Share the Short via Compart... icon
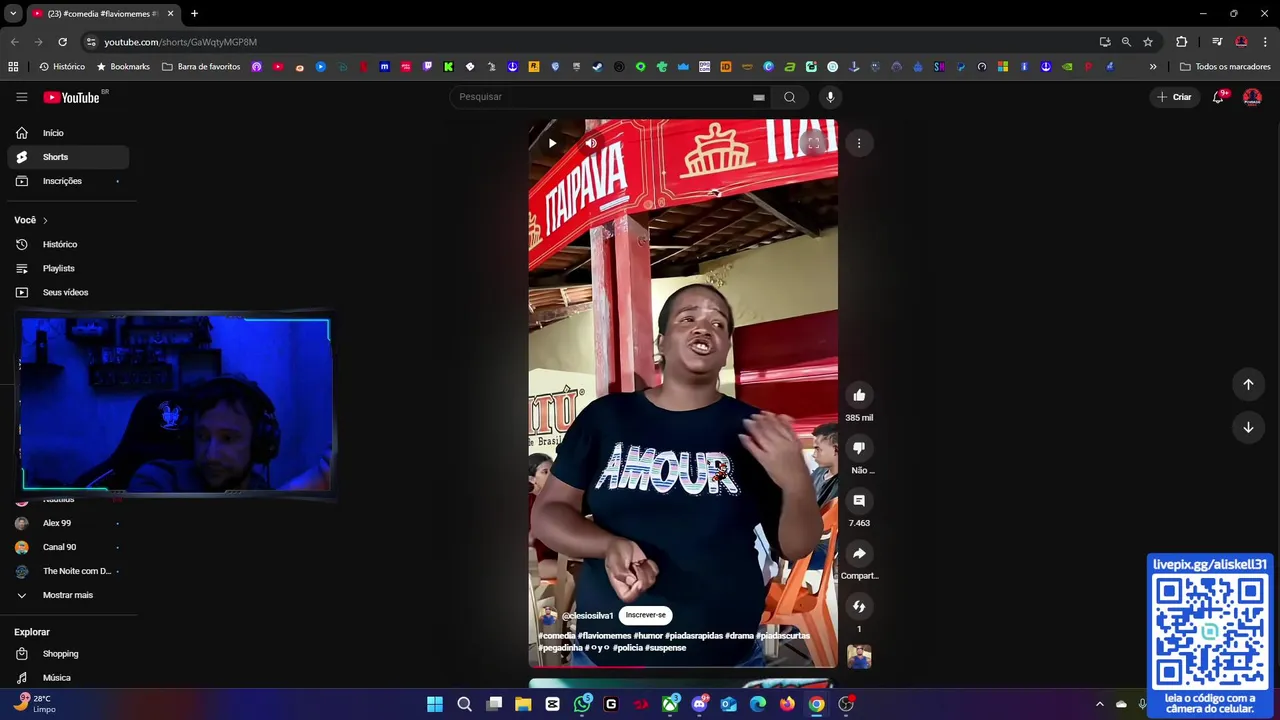This screenshot has height=720, width=1280. pyautogui.click(x=859, y=553)
